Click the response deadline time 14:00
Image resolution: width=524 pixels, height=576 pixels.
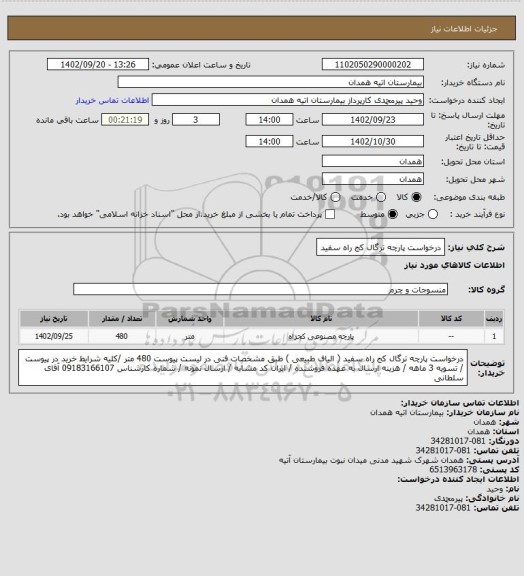tap(269, 120)
